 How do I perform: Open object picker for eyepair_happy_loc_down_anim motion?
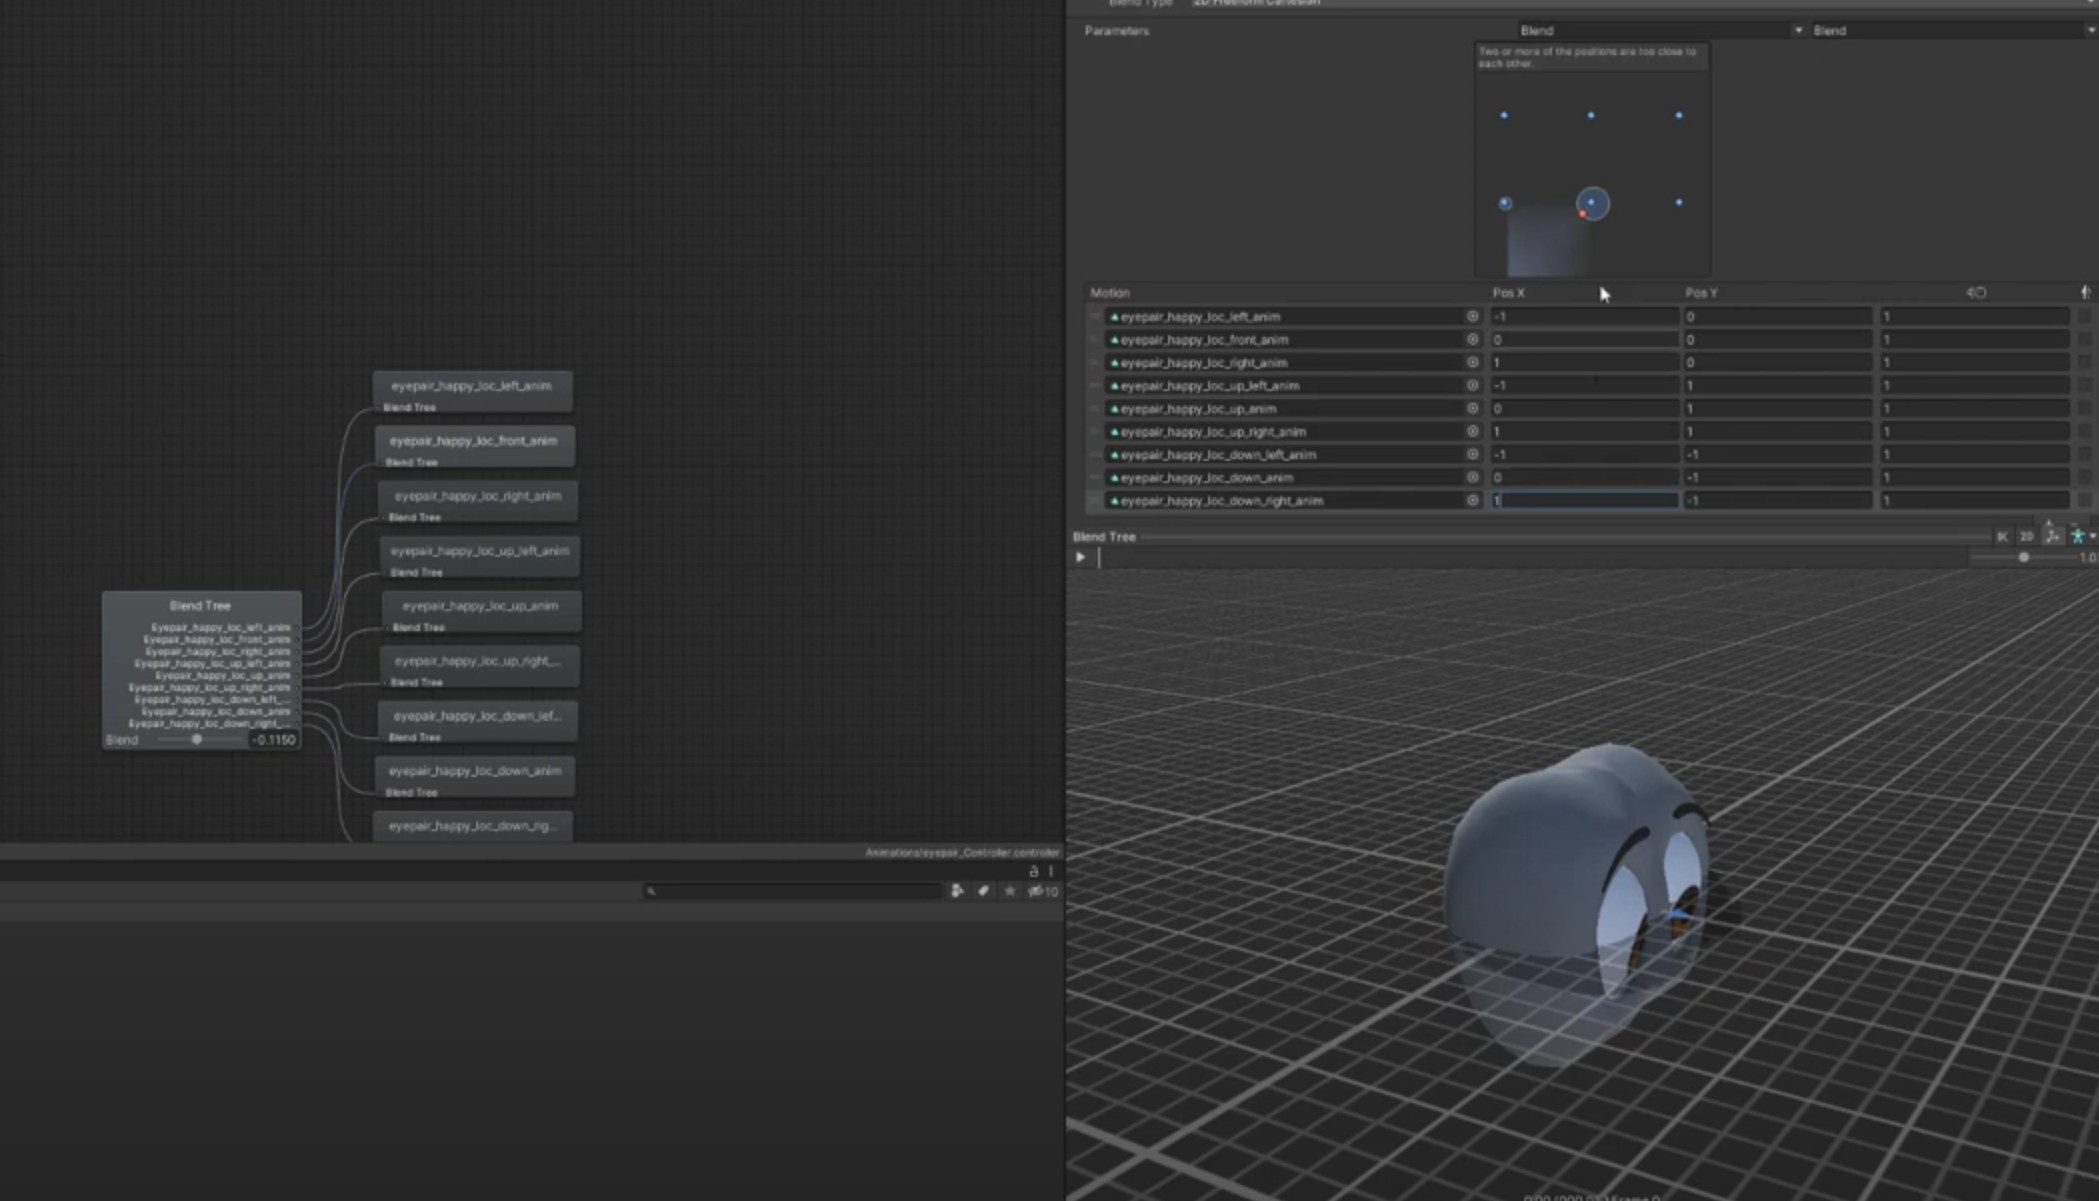(1472, 477)
